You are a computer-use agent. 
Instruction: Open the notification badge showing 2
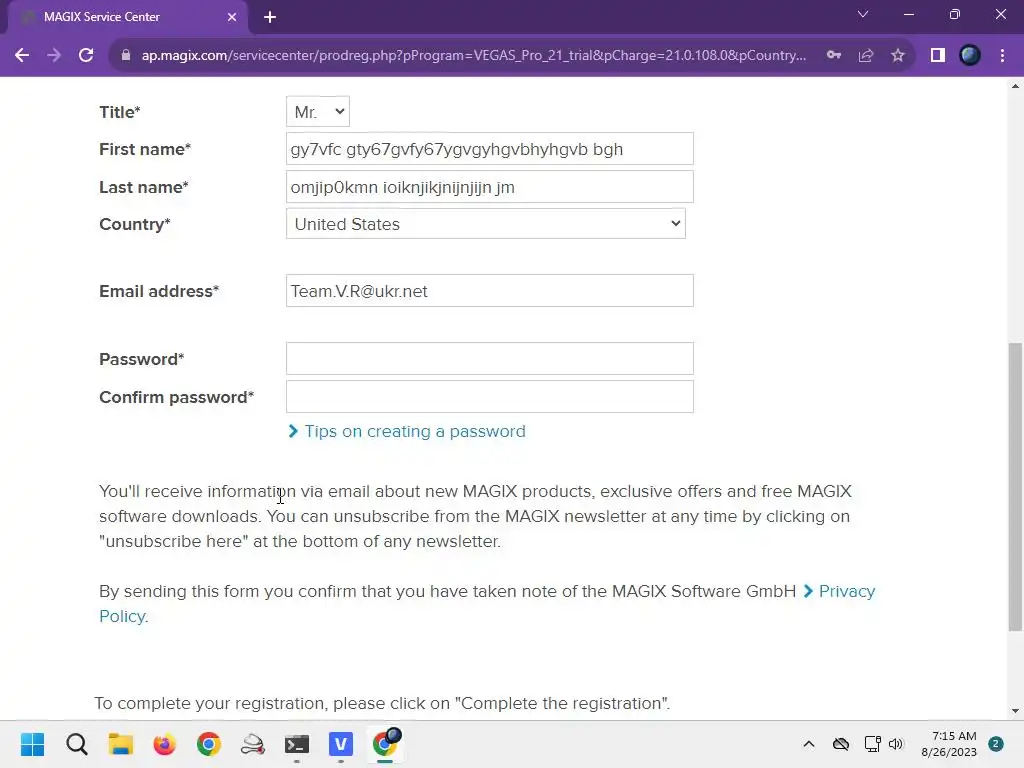996,744
